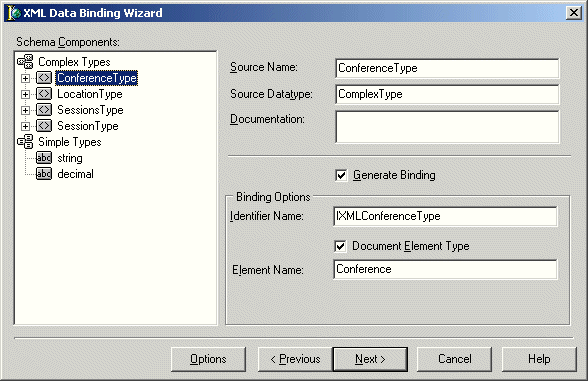Open Help for the wizard

(539, 359)
